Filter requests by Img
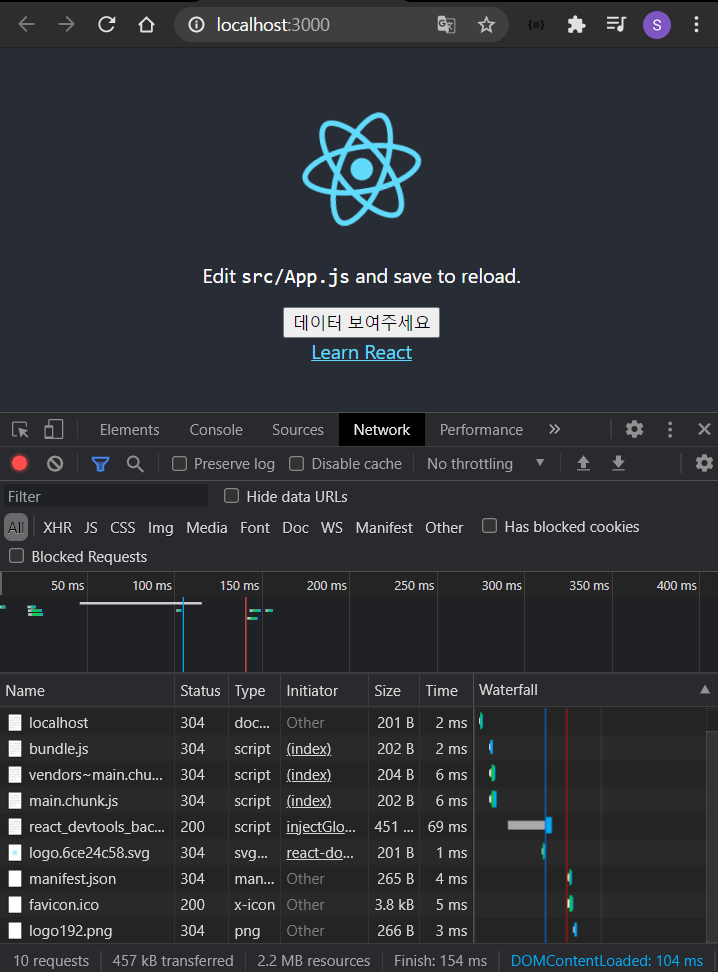 (x=161, y=528)
